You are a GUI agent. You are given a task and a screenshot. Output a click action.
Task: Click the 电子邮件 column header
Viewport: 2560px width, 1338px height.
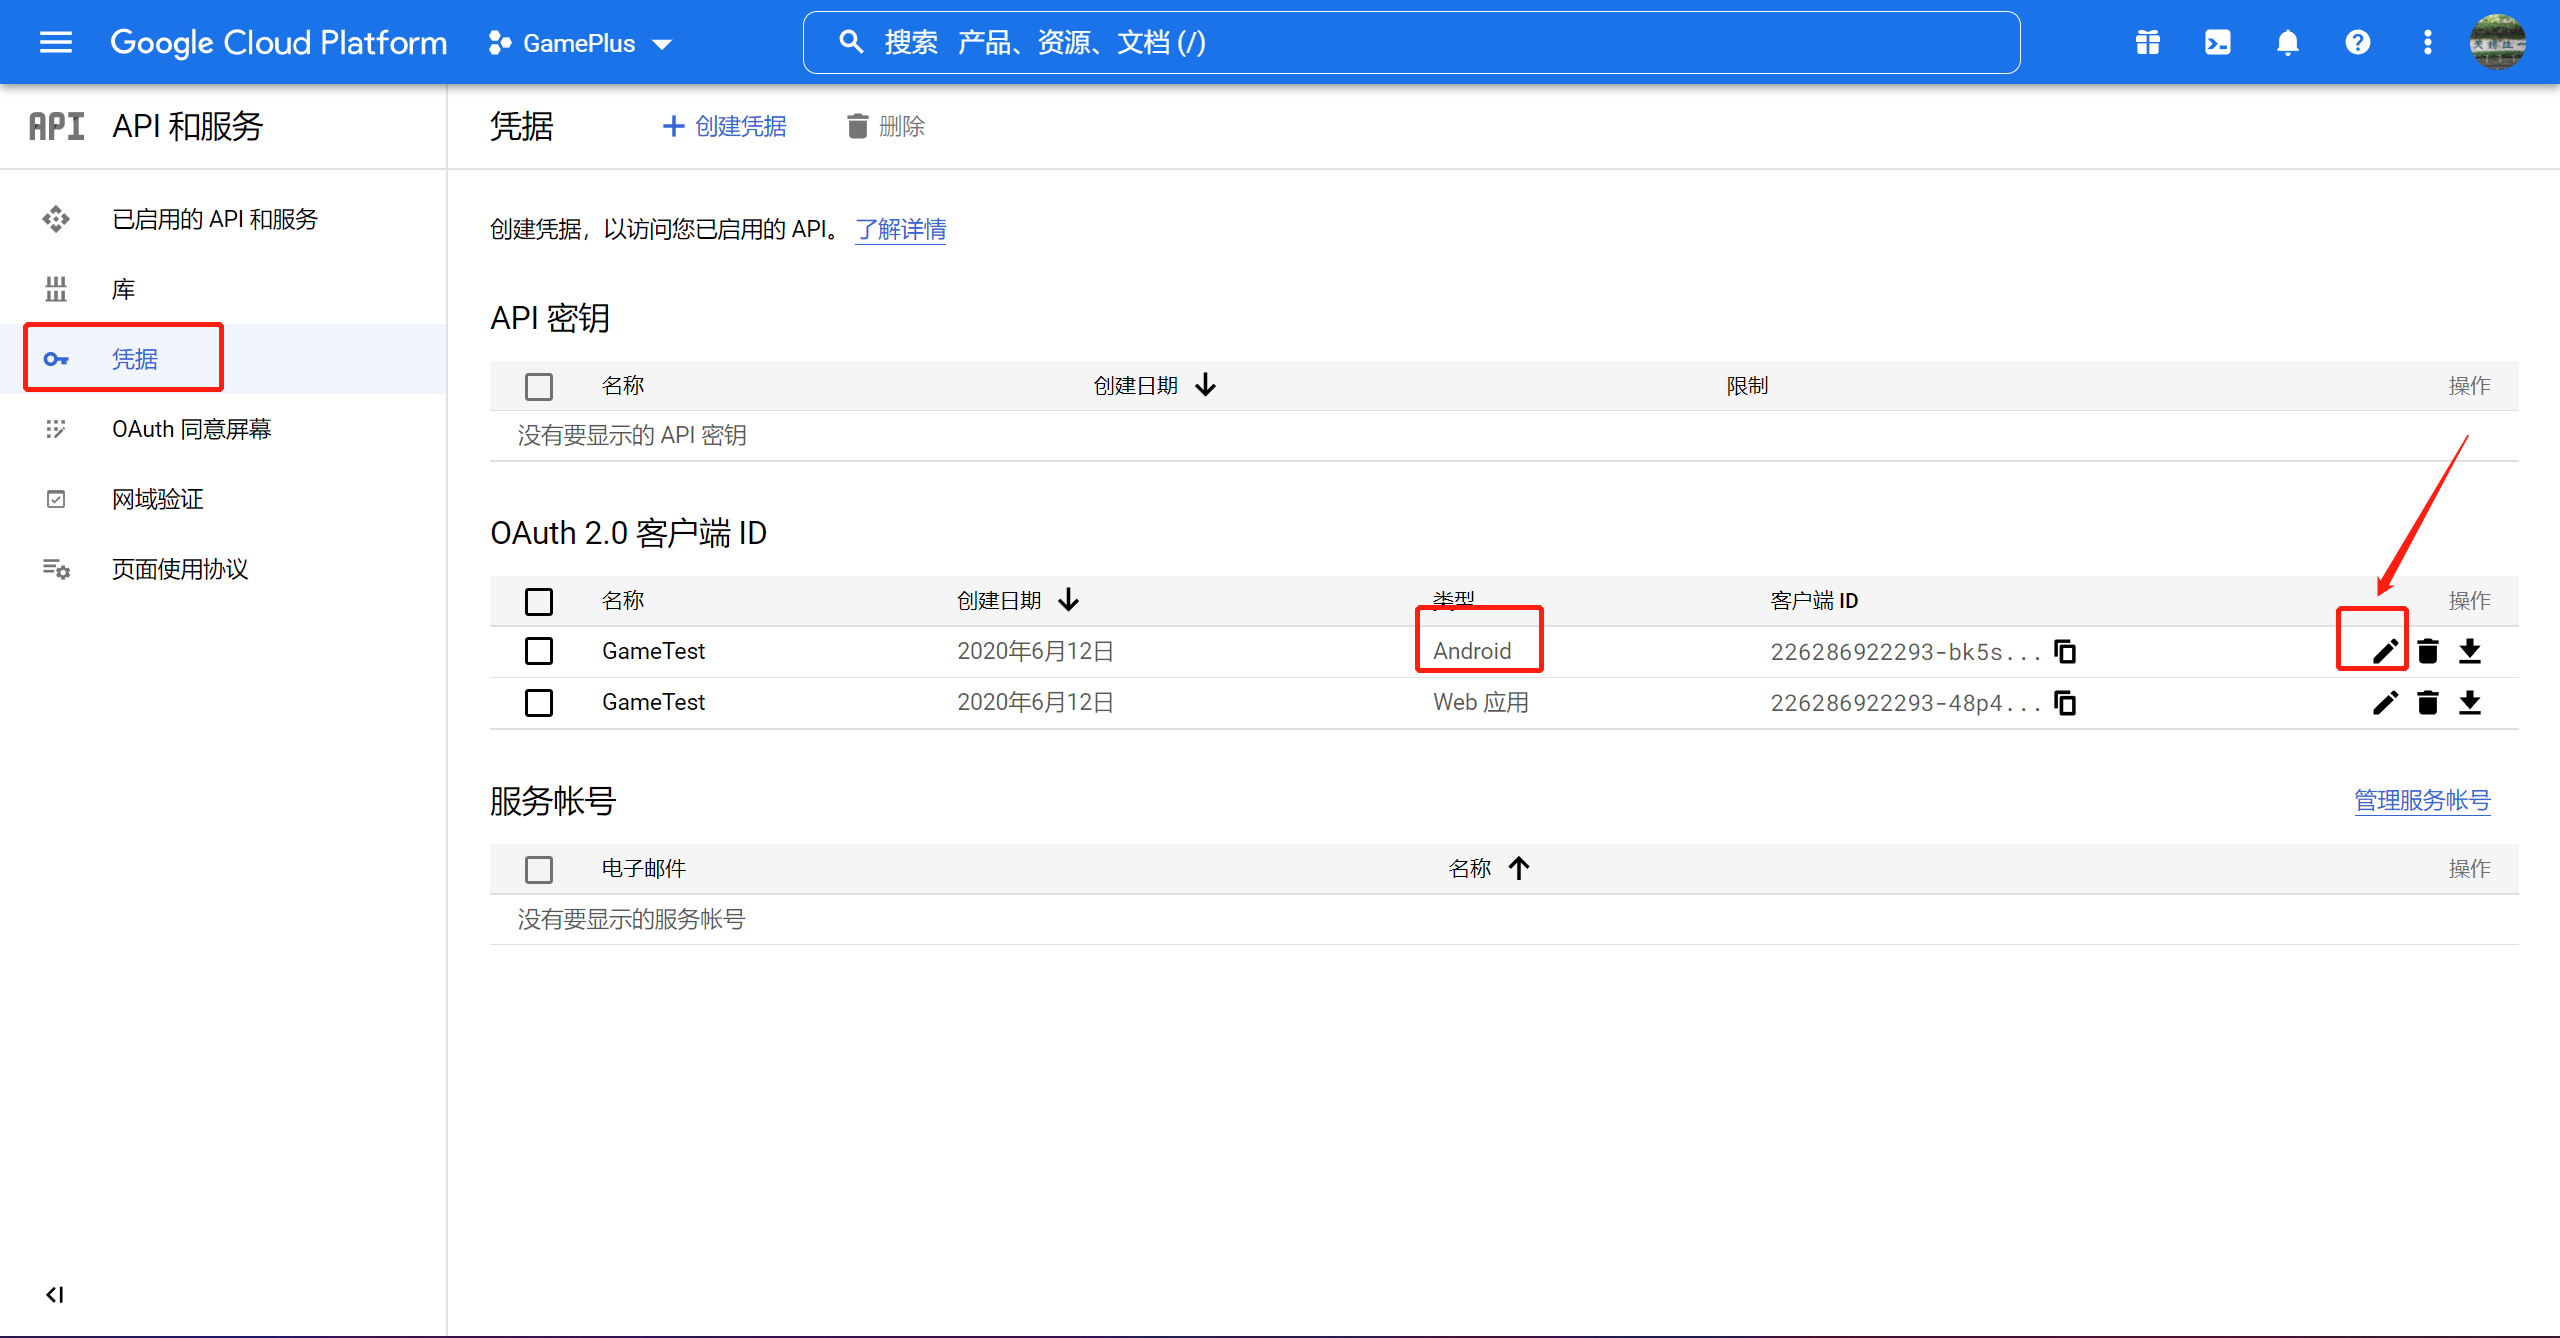(643, 868)
